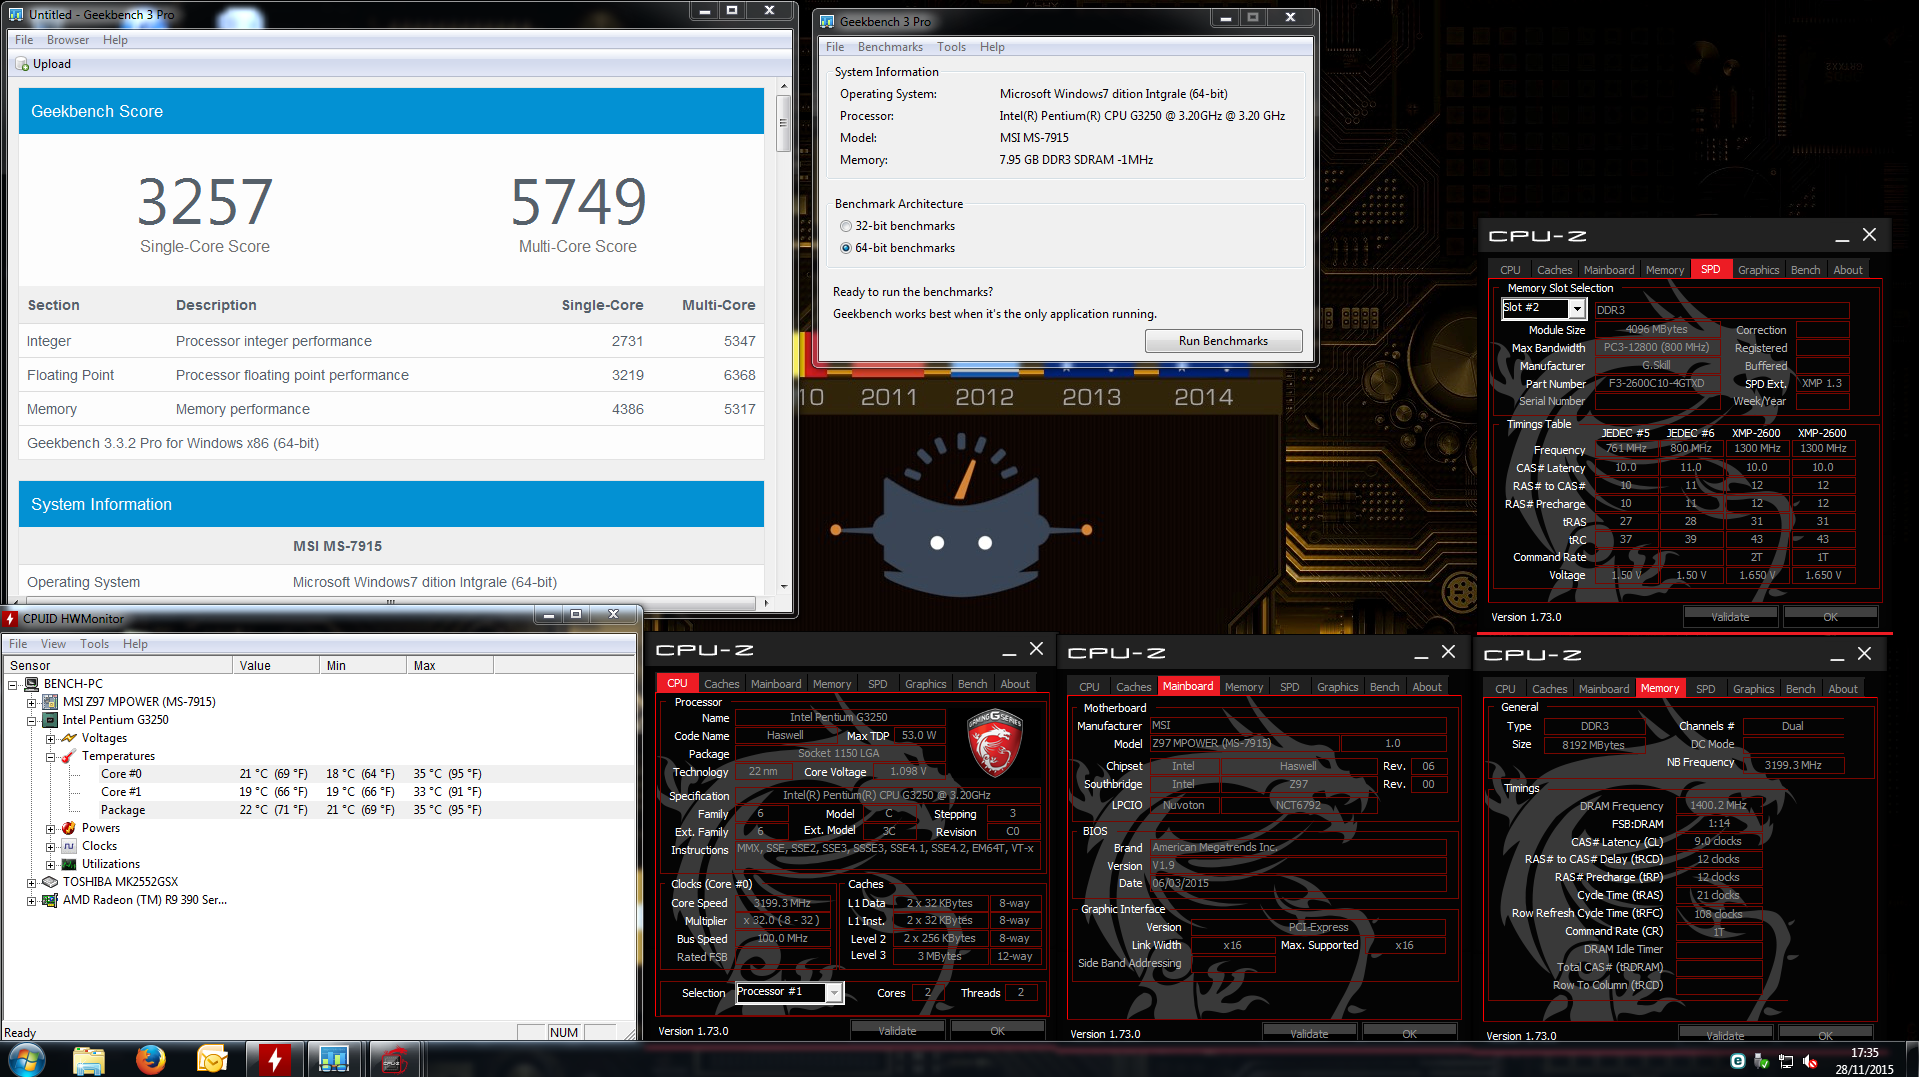Image resolution: width=1919 pixels, height=1077 pixels.
Task: Click the TOSHIBA hard drive icon
Action: click(50, 882)
